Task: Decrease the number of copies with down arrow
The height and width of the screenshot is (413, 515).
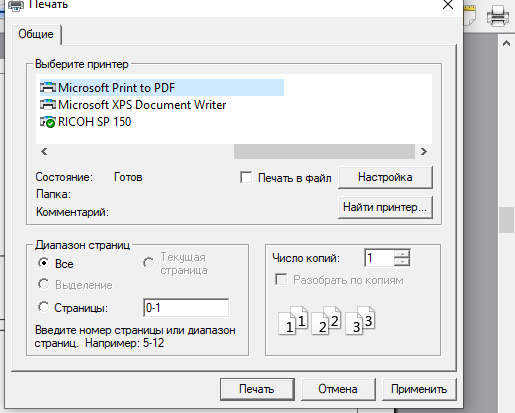Action: 402,262
